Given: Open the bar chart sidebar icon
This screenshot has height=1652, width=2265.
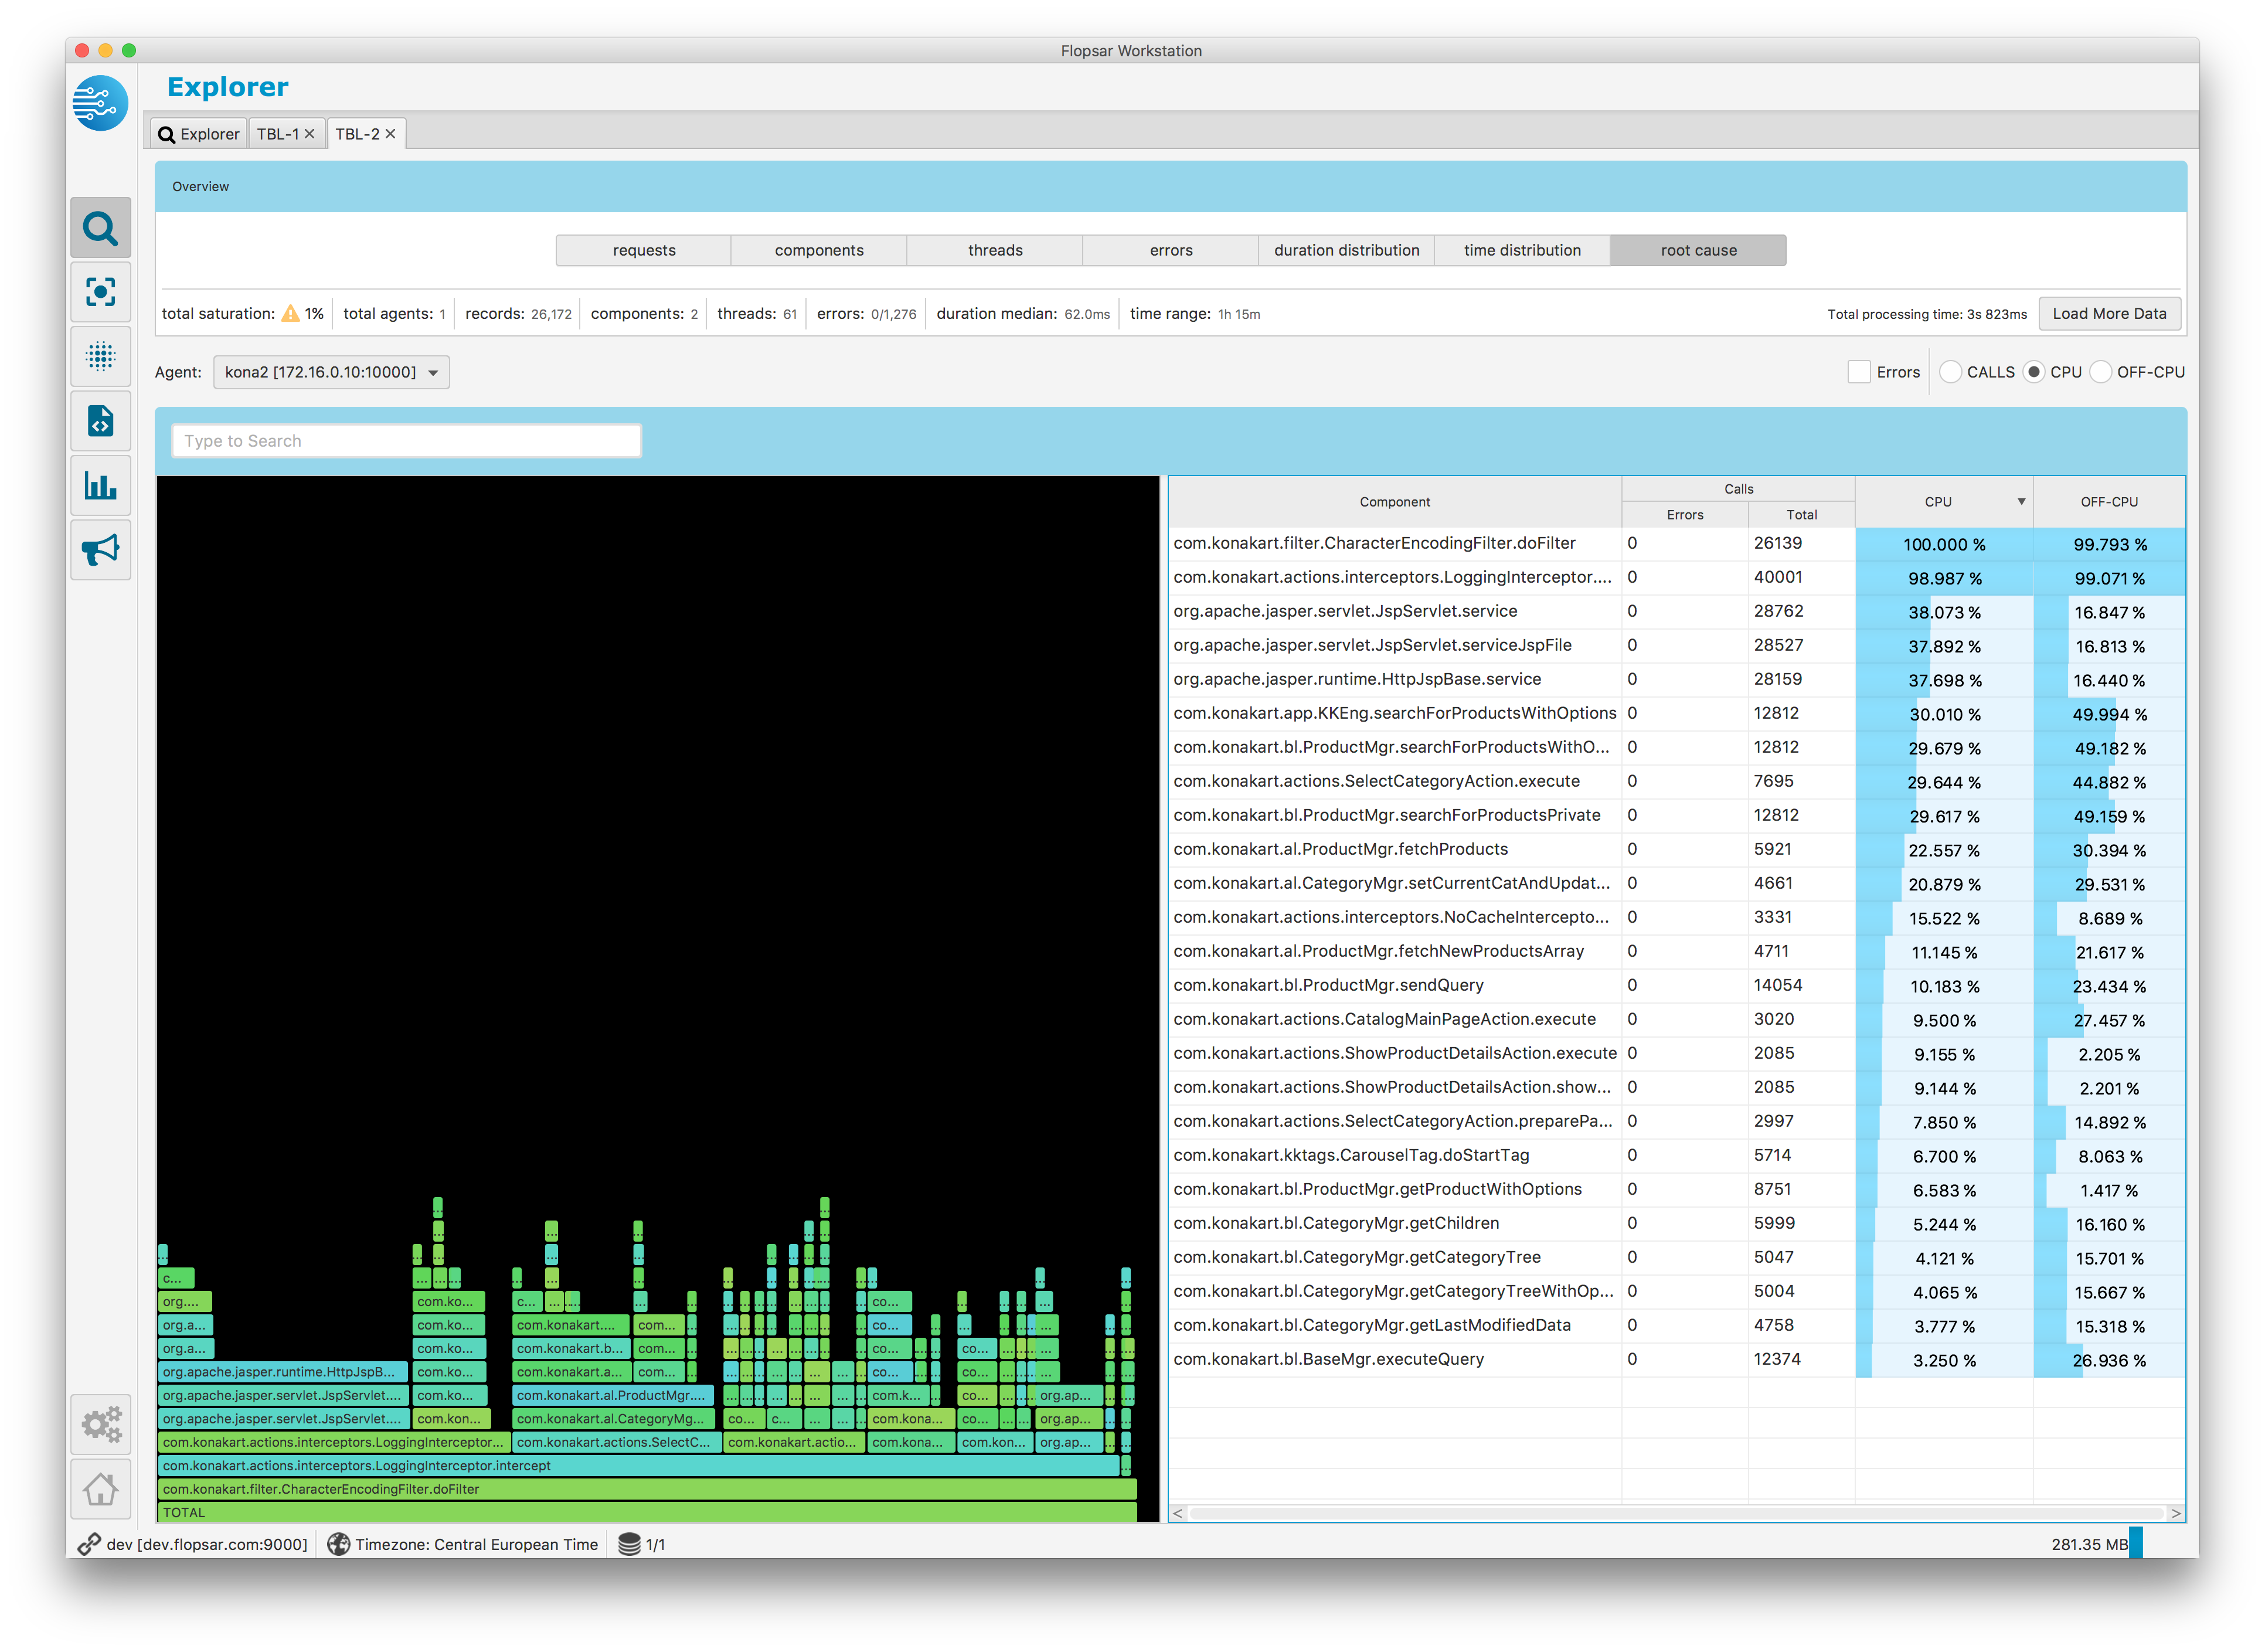Looking at the screenshot, I should [100, 485].
